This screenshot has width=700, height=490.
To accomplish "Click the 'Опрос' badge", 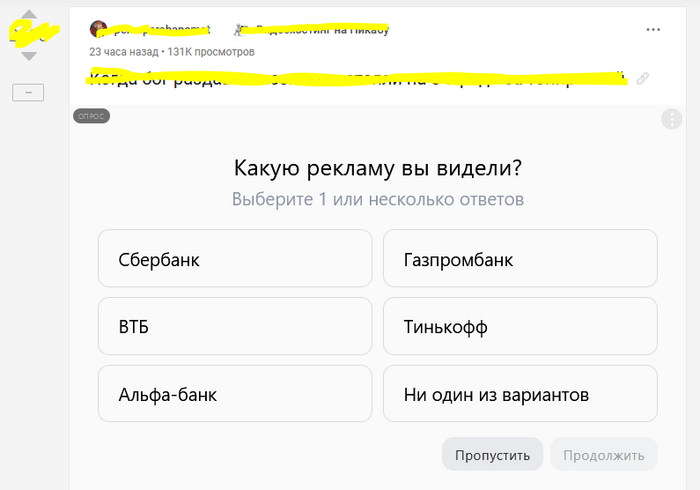I will pyautogui.click(x=92, y=116).
